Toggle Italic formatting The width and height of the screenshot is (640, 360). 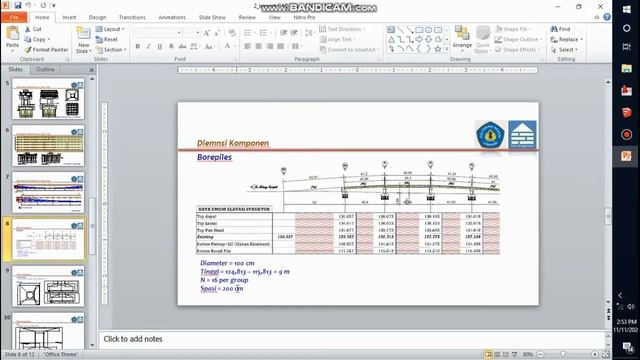149,46
